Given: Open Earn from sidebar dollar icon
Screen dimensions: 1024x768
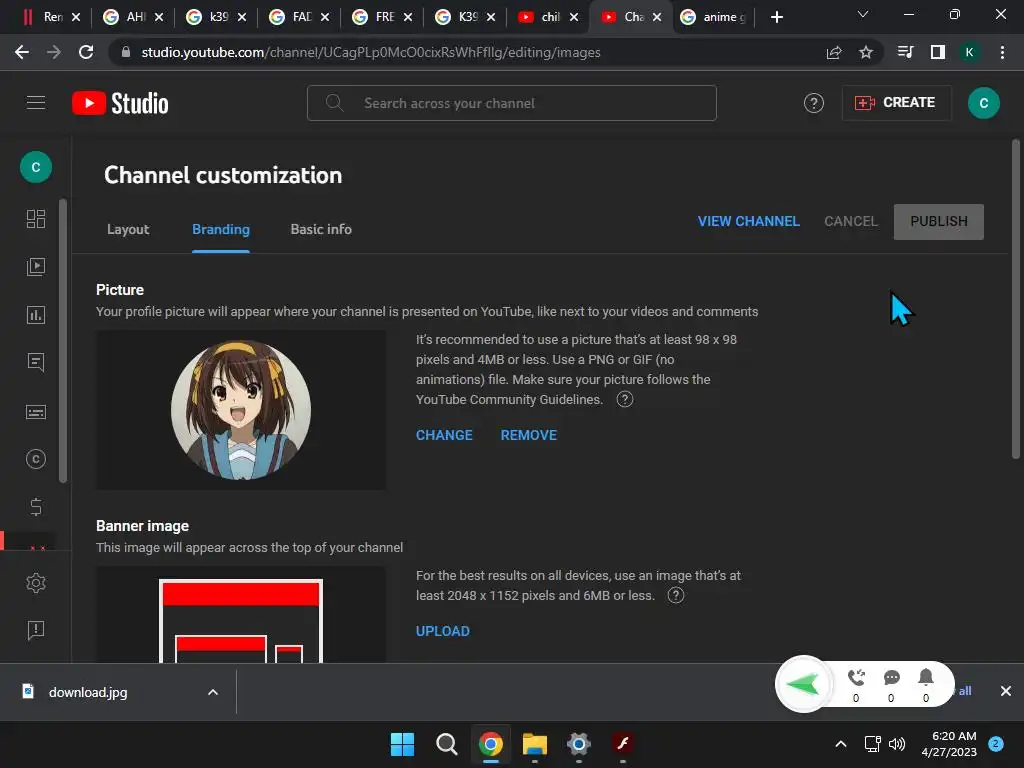Looking at the screenshot, I should [x=36, y=507].
